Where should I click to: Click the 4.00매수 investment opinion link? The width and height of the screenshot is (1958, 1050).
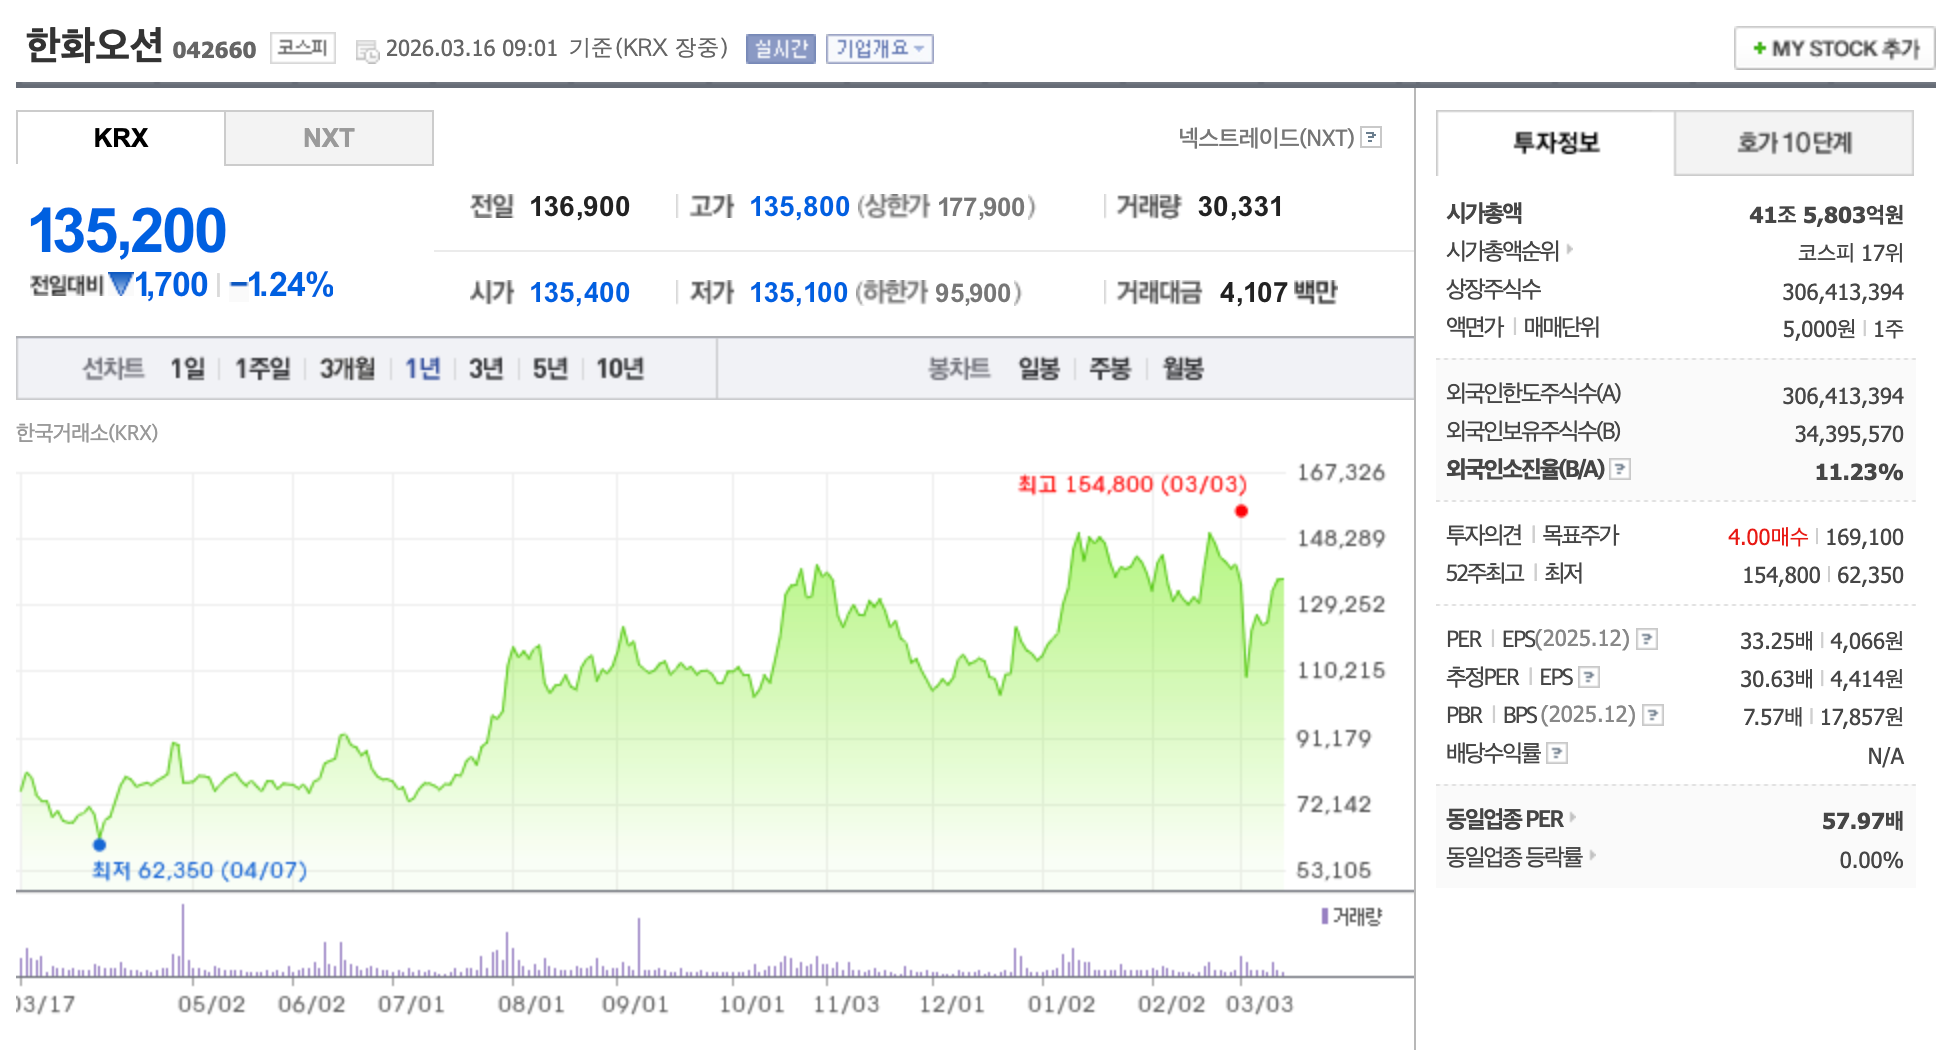(x=1767, y=537)
